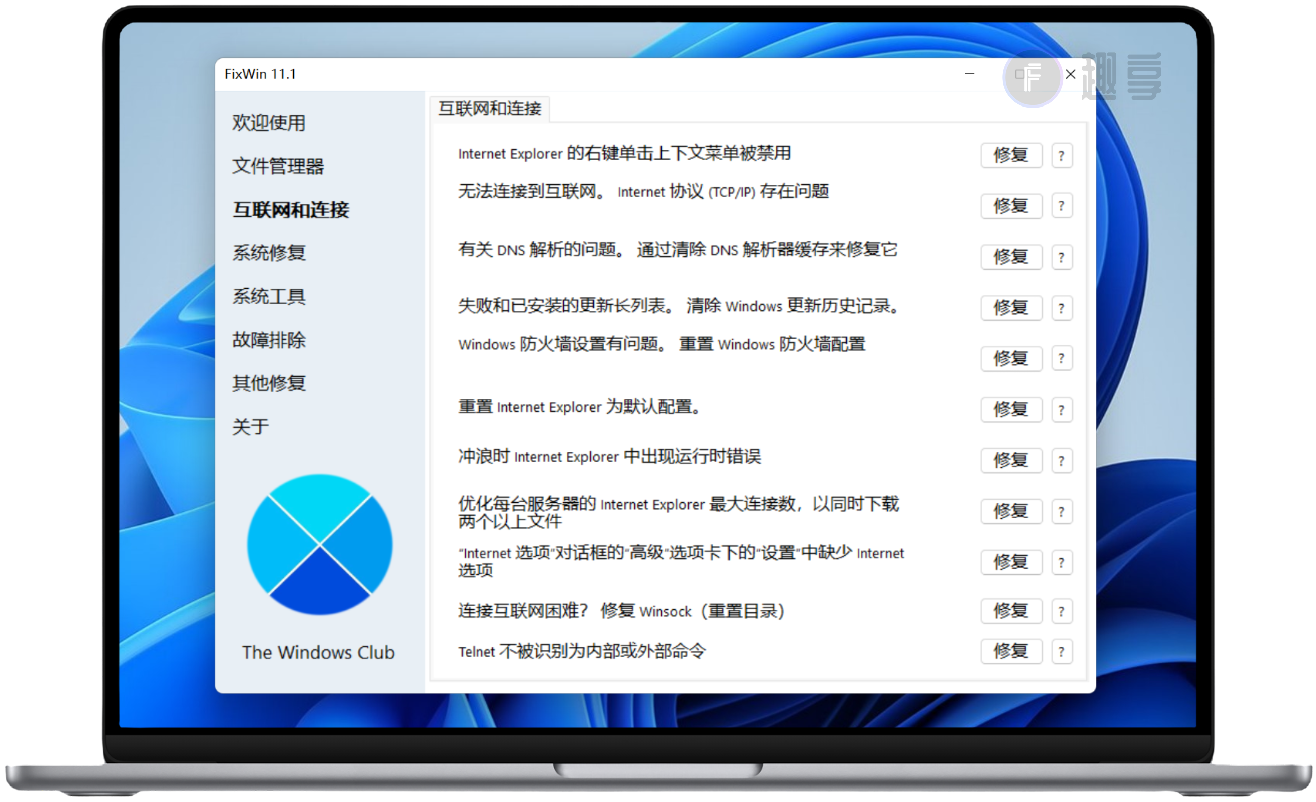This screenshot has height=802, width=1316.
Task: Open 系统修复 in the sidebar
Action: pyautogui.click(x=269, y=253)
